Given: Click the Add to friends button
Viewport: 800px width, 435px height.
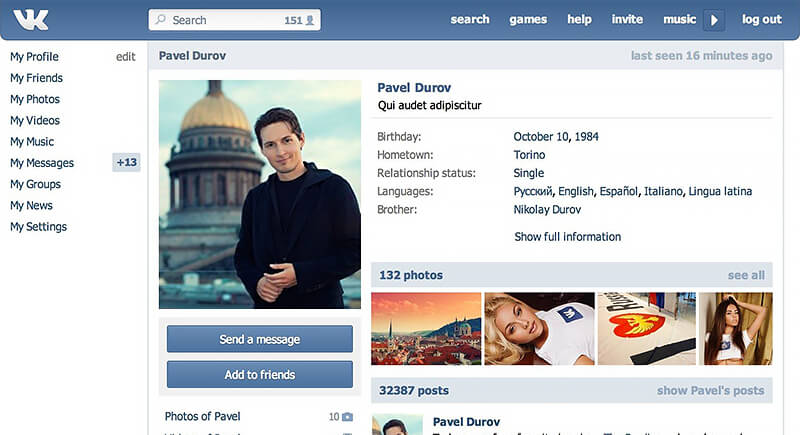Looking at the screenshot, I should (260, 374).
